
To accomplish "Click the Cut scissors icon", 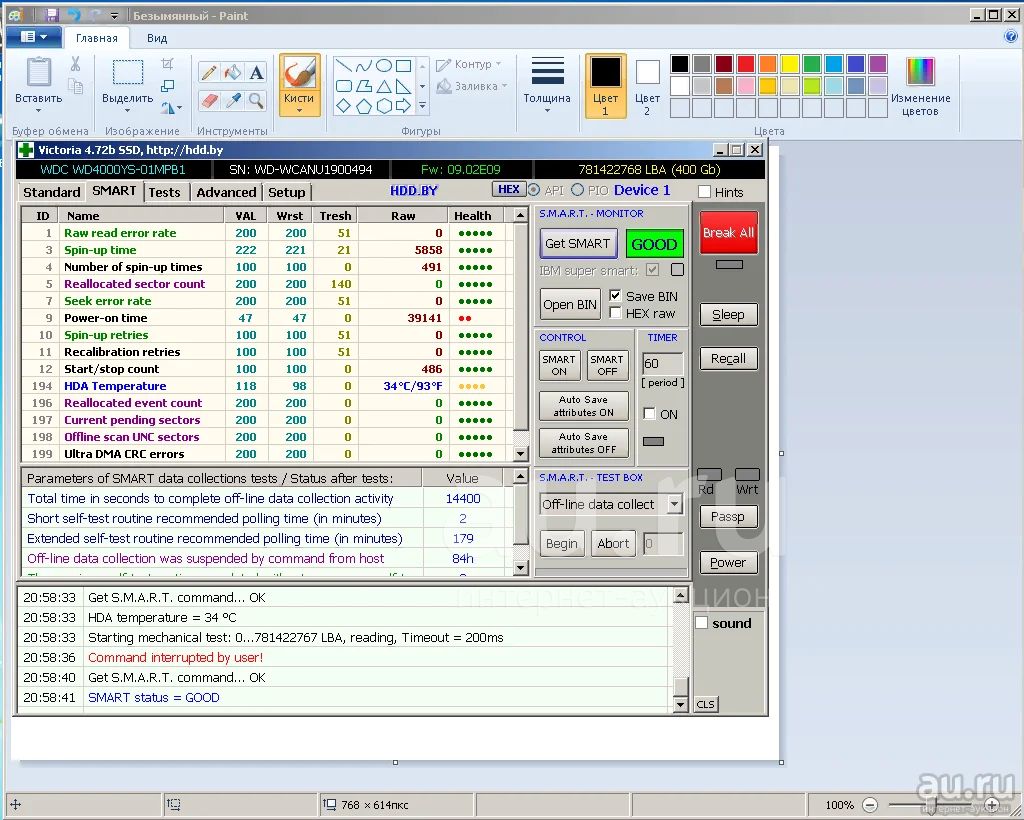I will click(75, 63).
